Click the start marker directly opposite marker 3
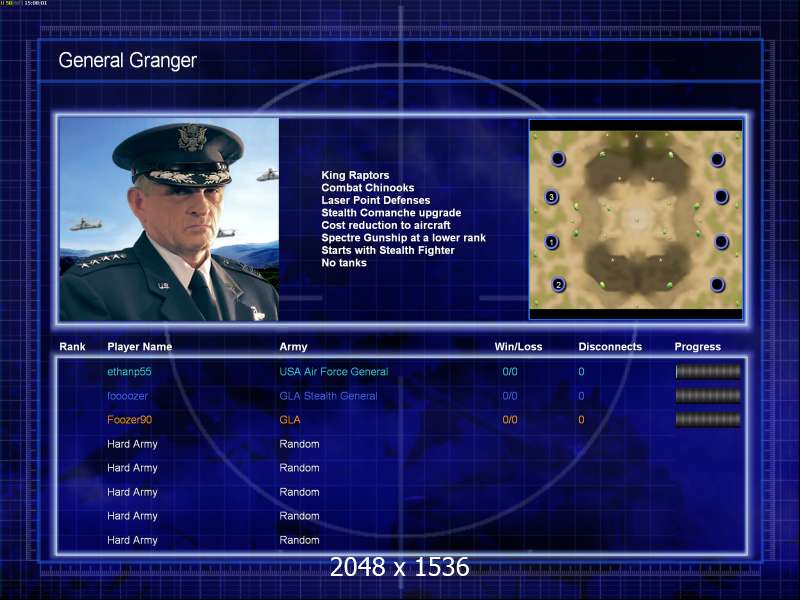Viewport: 800px width, 600px height. (x=721, y=196)
